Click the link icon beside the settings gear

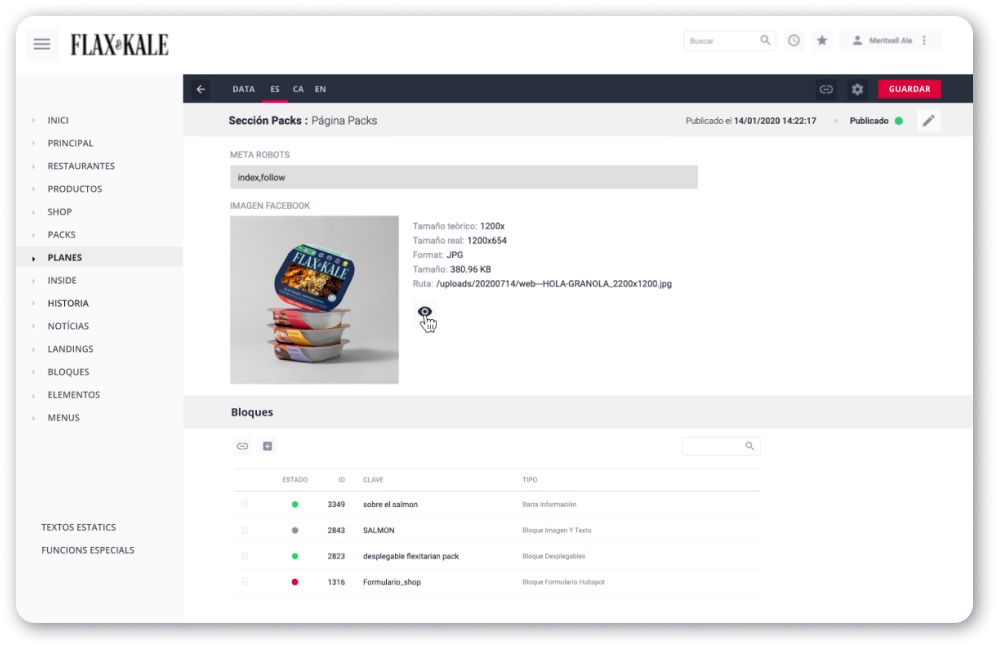(x=826, y=89)
